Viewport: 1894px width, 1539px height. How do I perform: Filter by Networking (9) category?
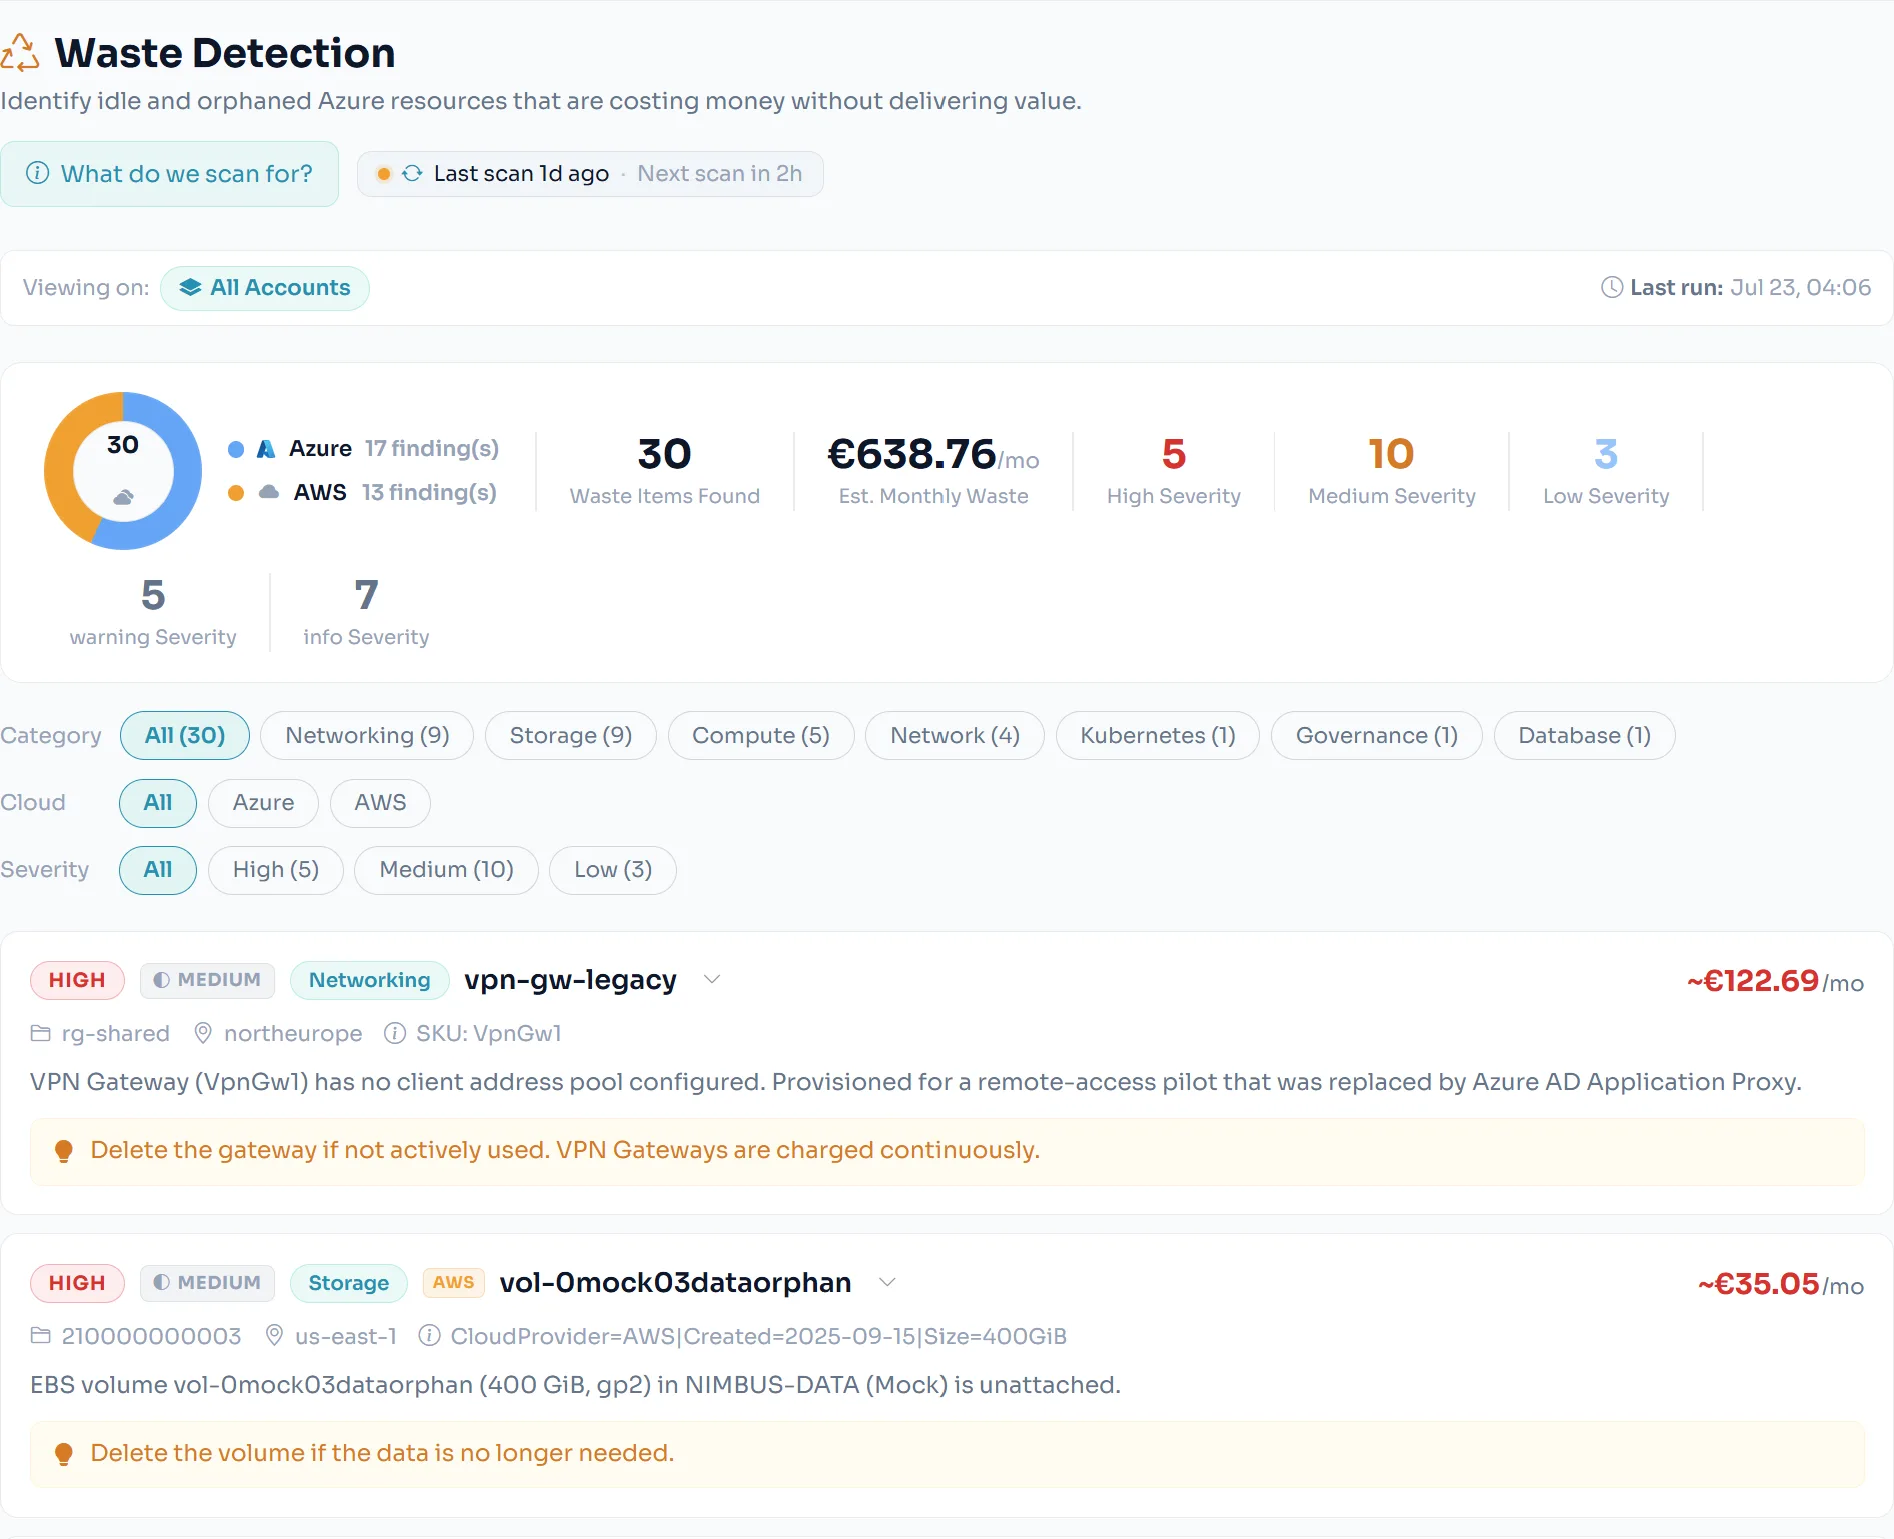(x=367, y=736)
